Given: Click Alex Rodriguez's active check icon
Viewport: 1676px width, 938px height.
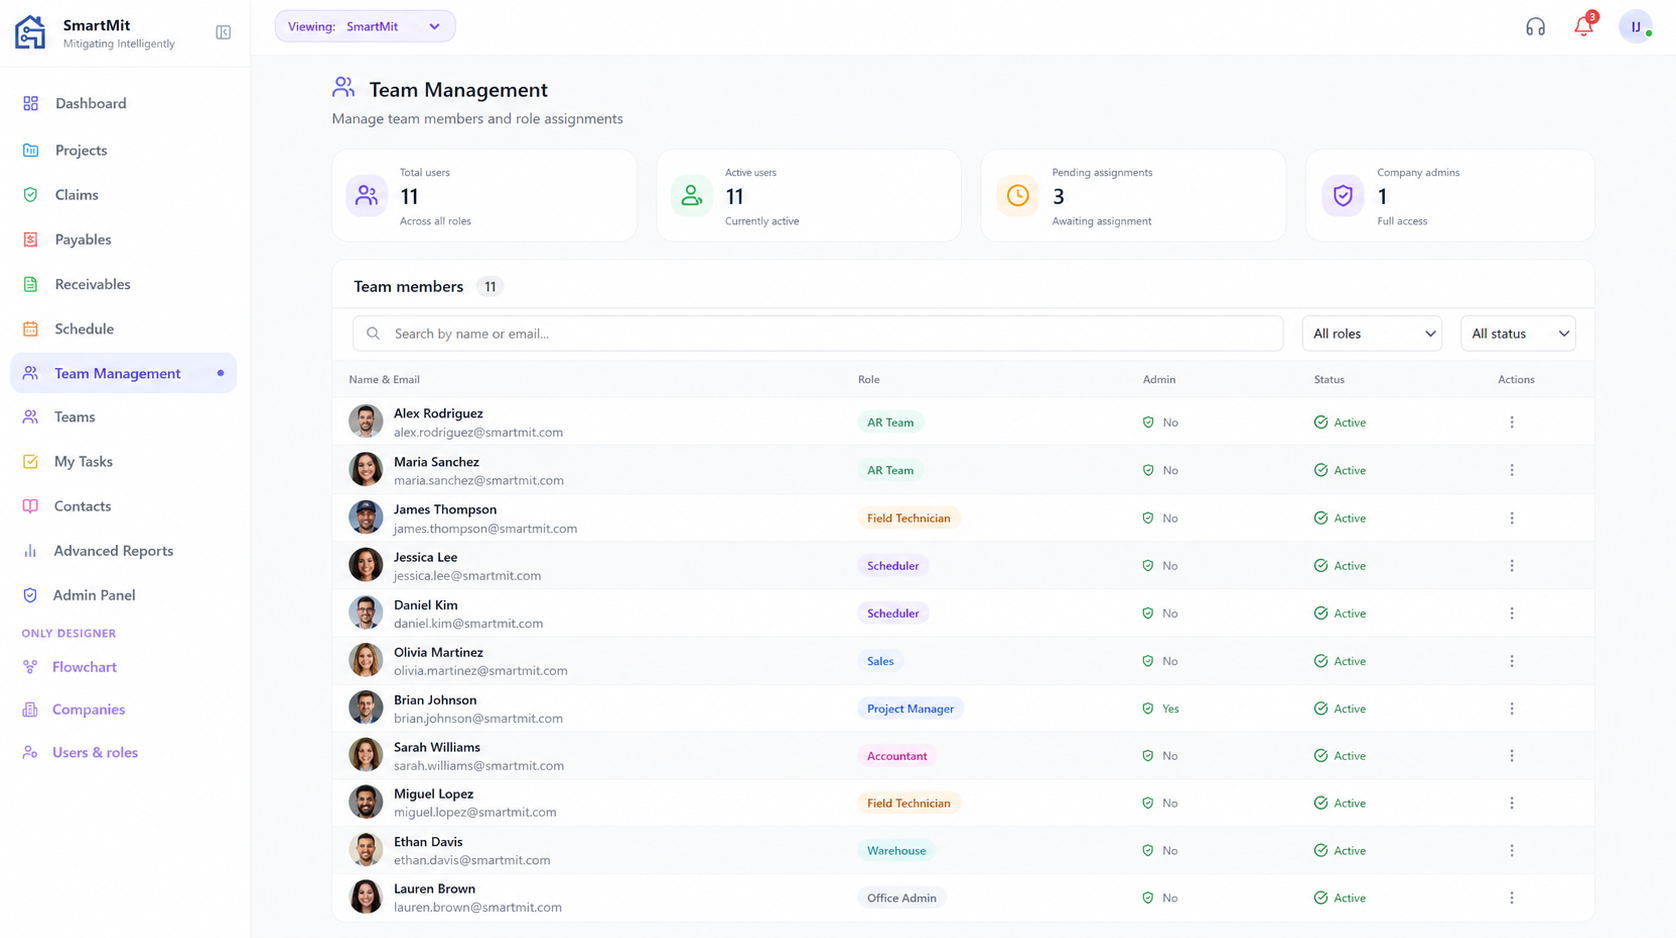Looking at the screenshot, I should pyautogui.click(x=1321, y=422).
